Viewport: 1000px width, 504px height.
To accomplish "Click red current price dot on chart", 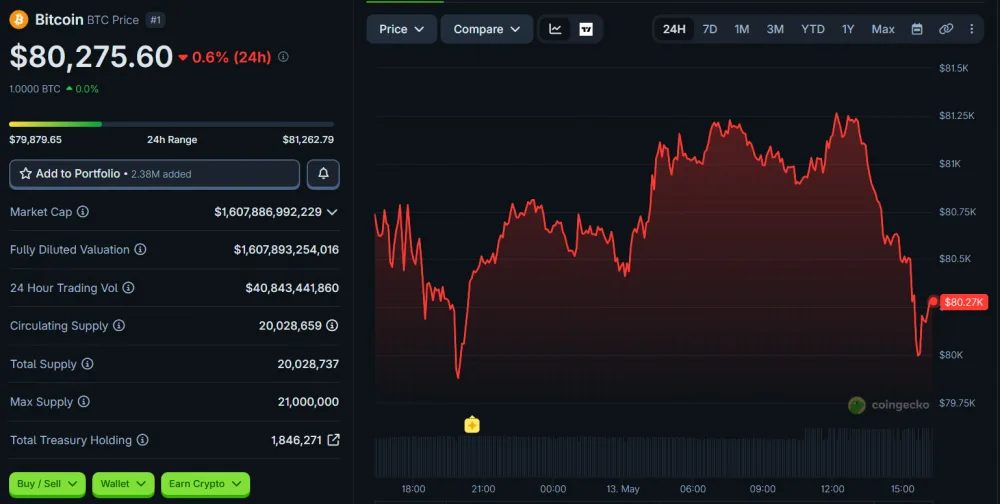I will click(x=933, y=301).
